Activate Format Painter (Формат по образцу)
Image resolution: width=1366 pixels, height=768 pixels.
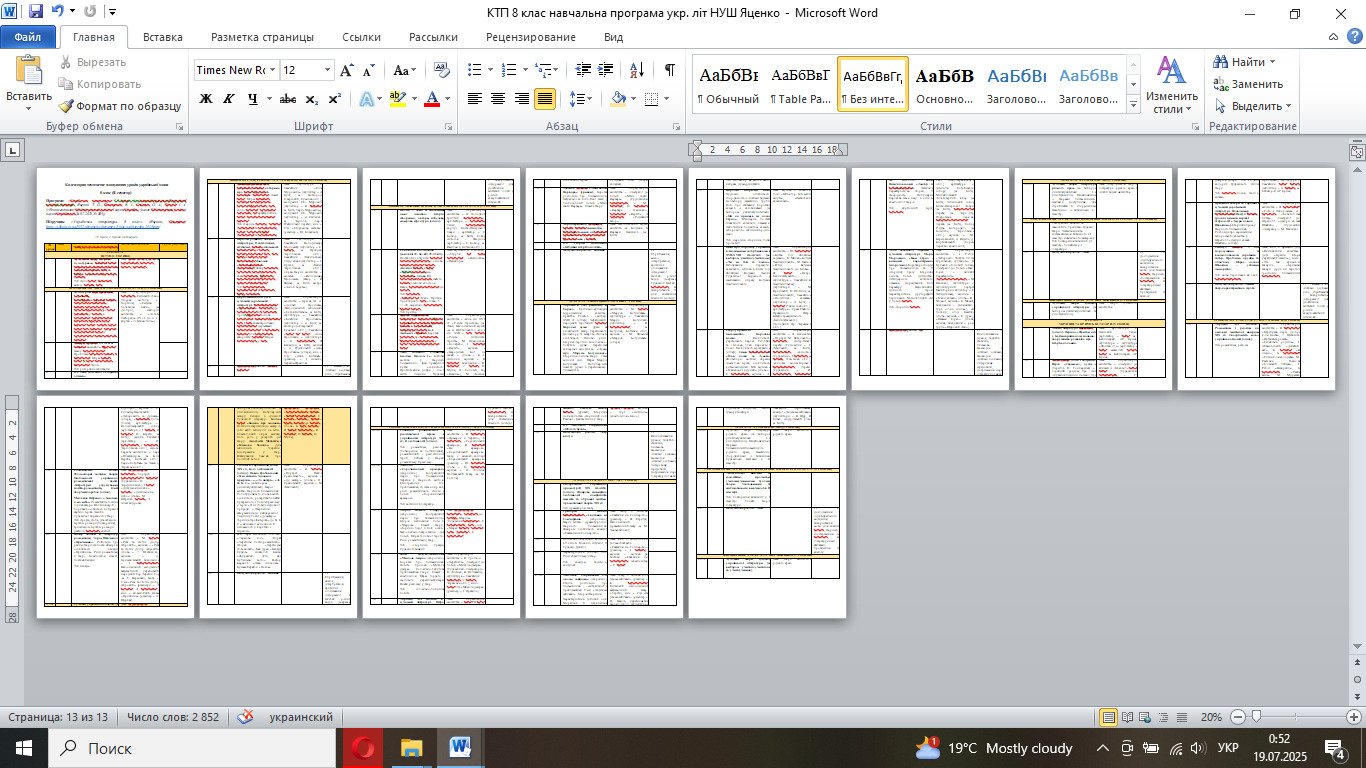tap(119, 105)
